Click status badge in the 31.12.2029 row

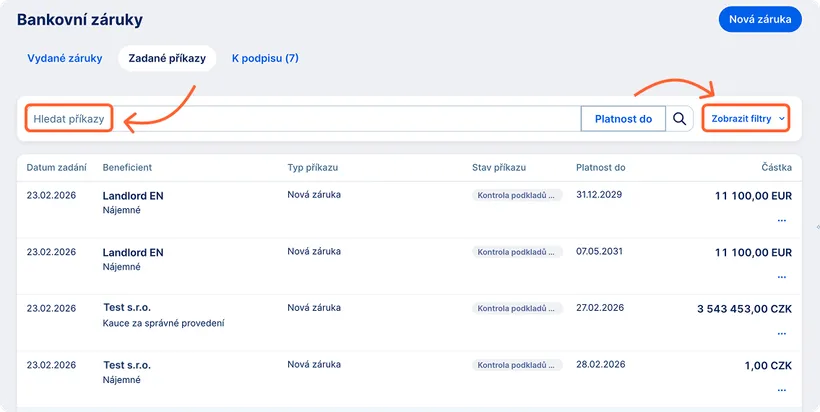(517, 195)
